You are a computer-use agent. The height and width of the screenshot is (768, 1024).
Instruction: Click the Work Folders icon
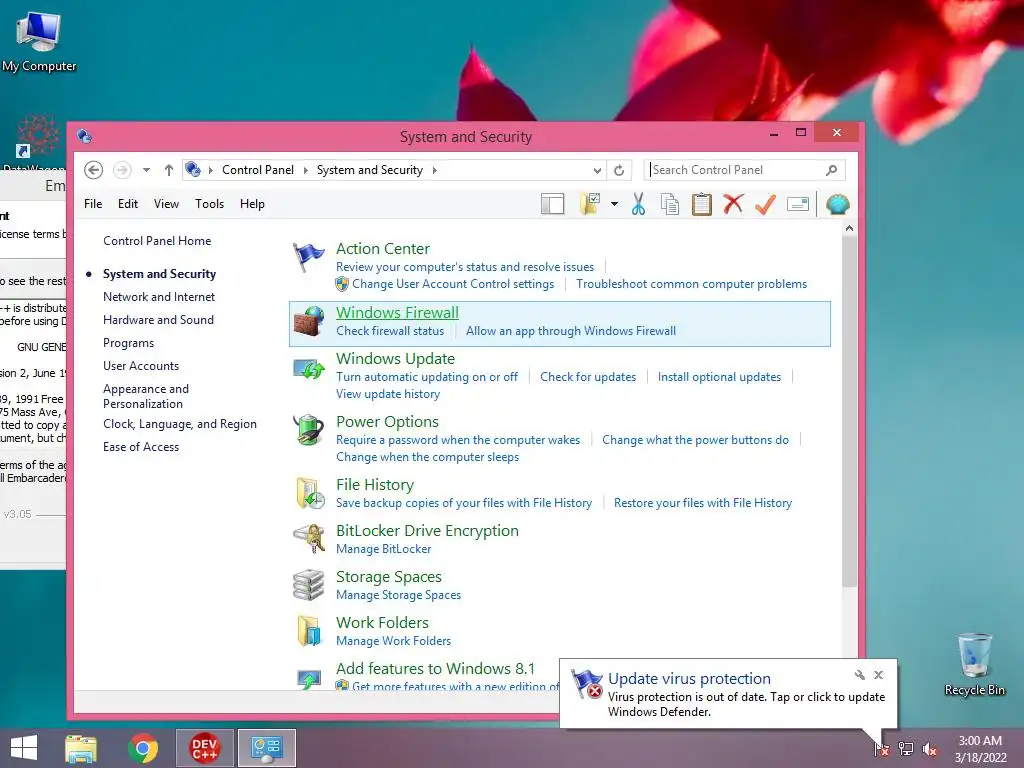click(309, 631)
